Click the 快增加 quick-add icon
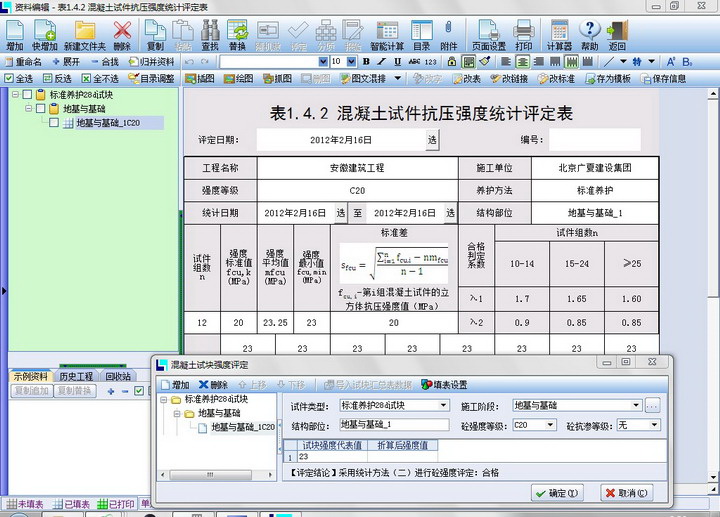 click(45, 35)
